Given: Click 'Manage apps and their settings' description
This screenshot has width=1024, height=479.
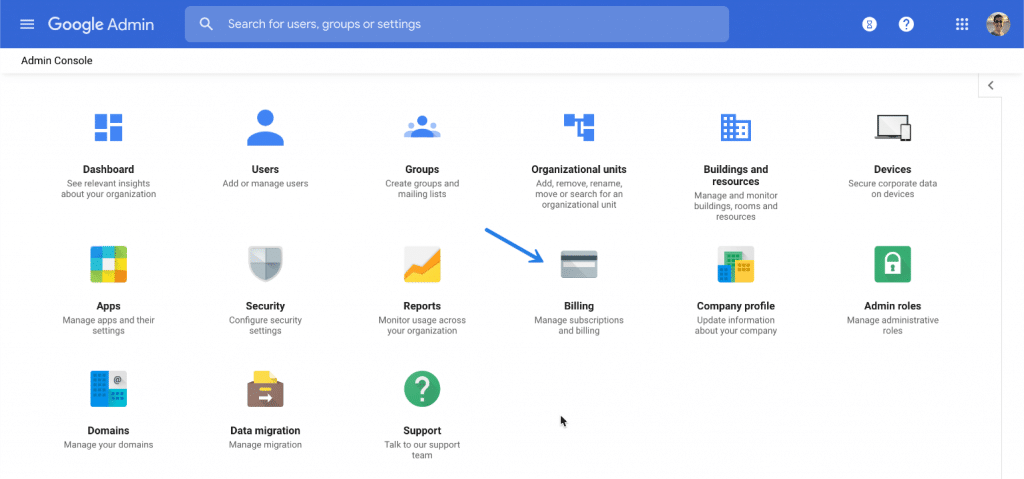Looking at the screenshot, I should tap(108, 325).
